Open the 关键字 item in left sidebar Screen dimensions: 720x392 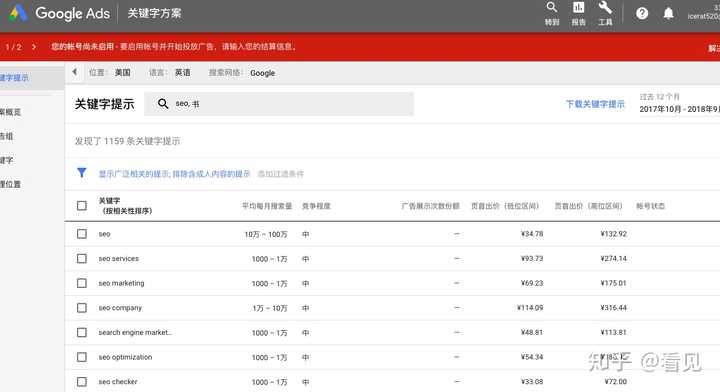coord(6,160)
